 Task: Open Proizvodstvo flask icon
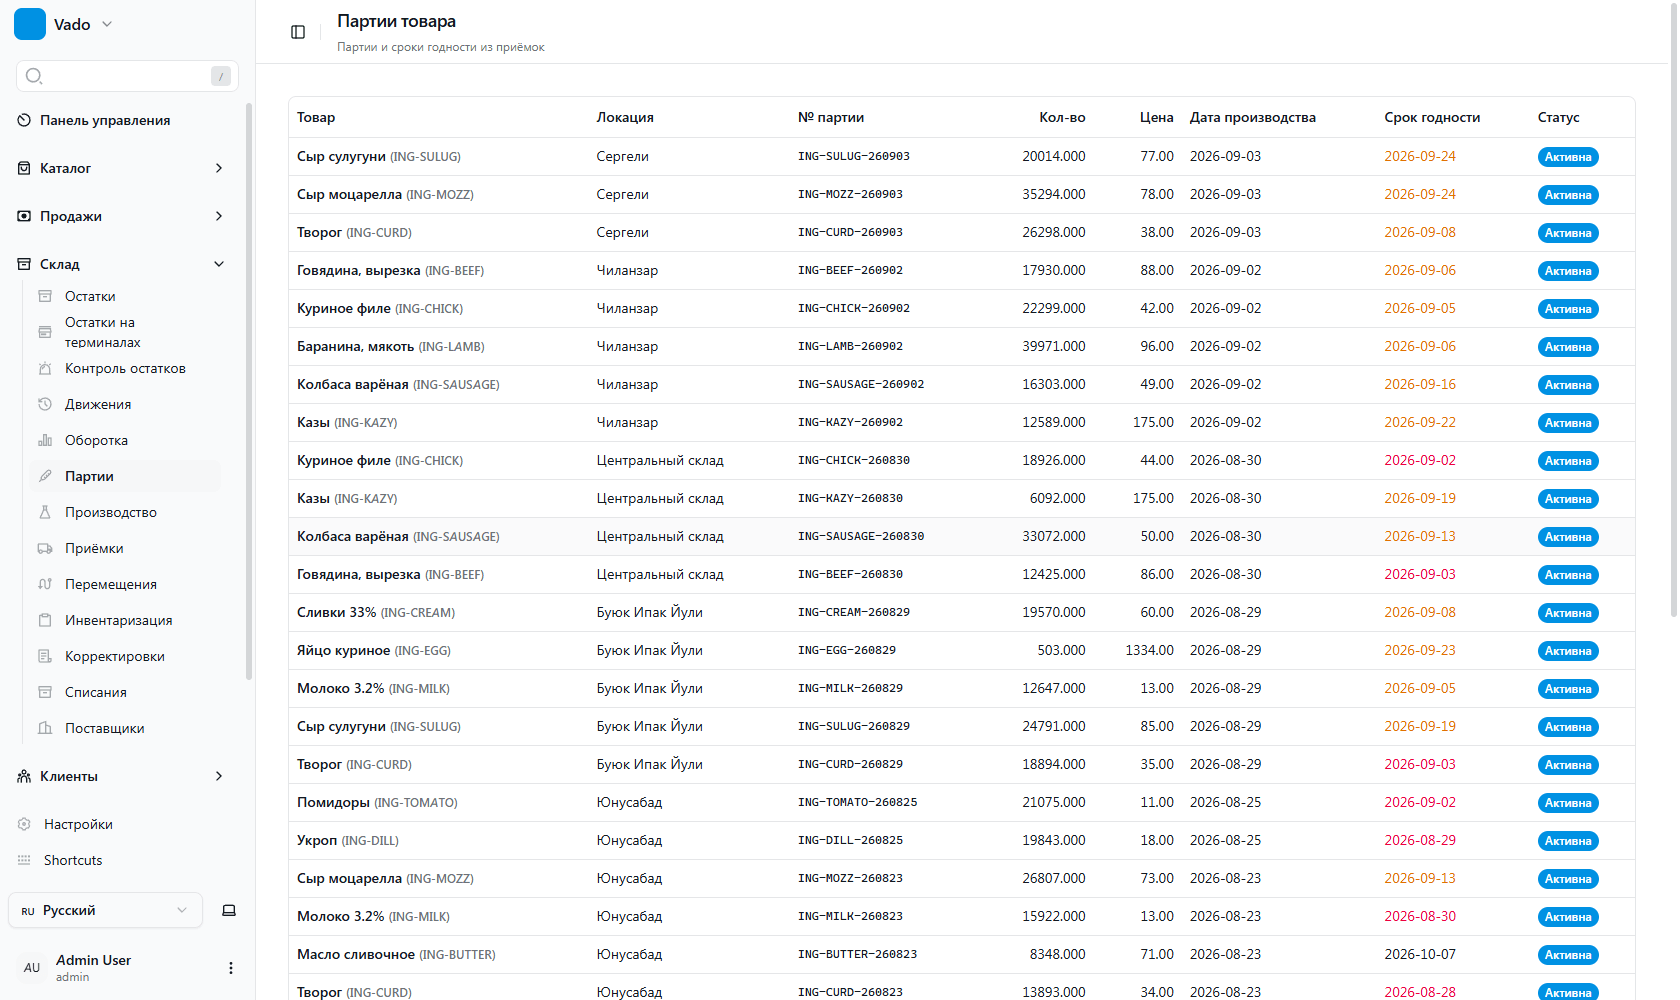coord(45,512)
